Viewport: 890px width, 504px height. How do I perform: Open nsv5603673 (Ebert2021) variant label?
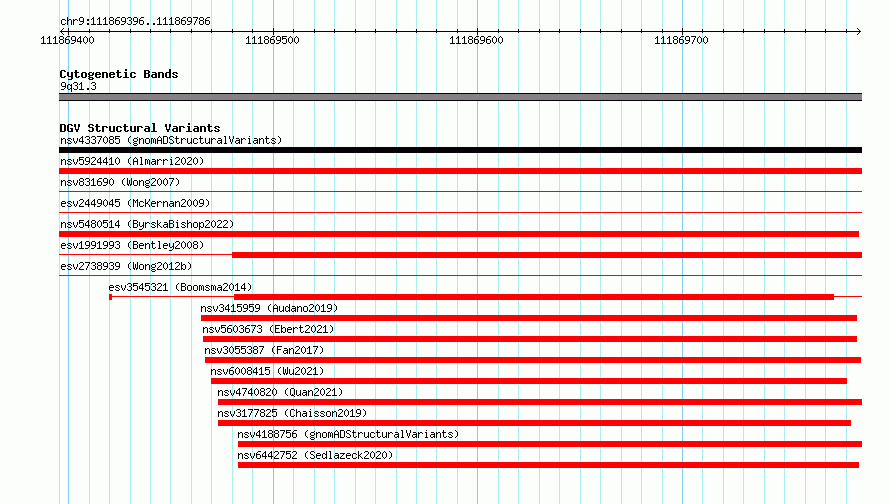[x=268, y=329]
